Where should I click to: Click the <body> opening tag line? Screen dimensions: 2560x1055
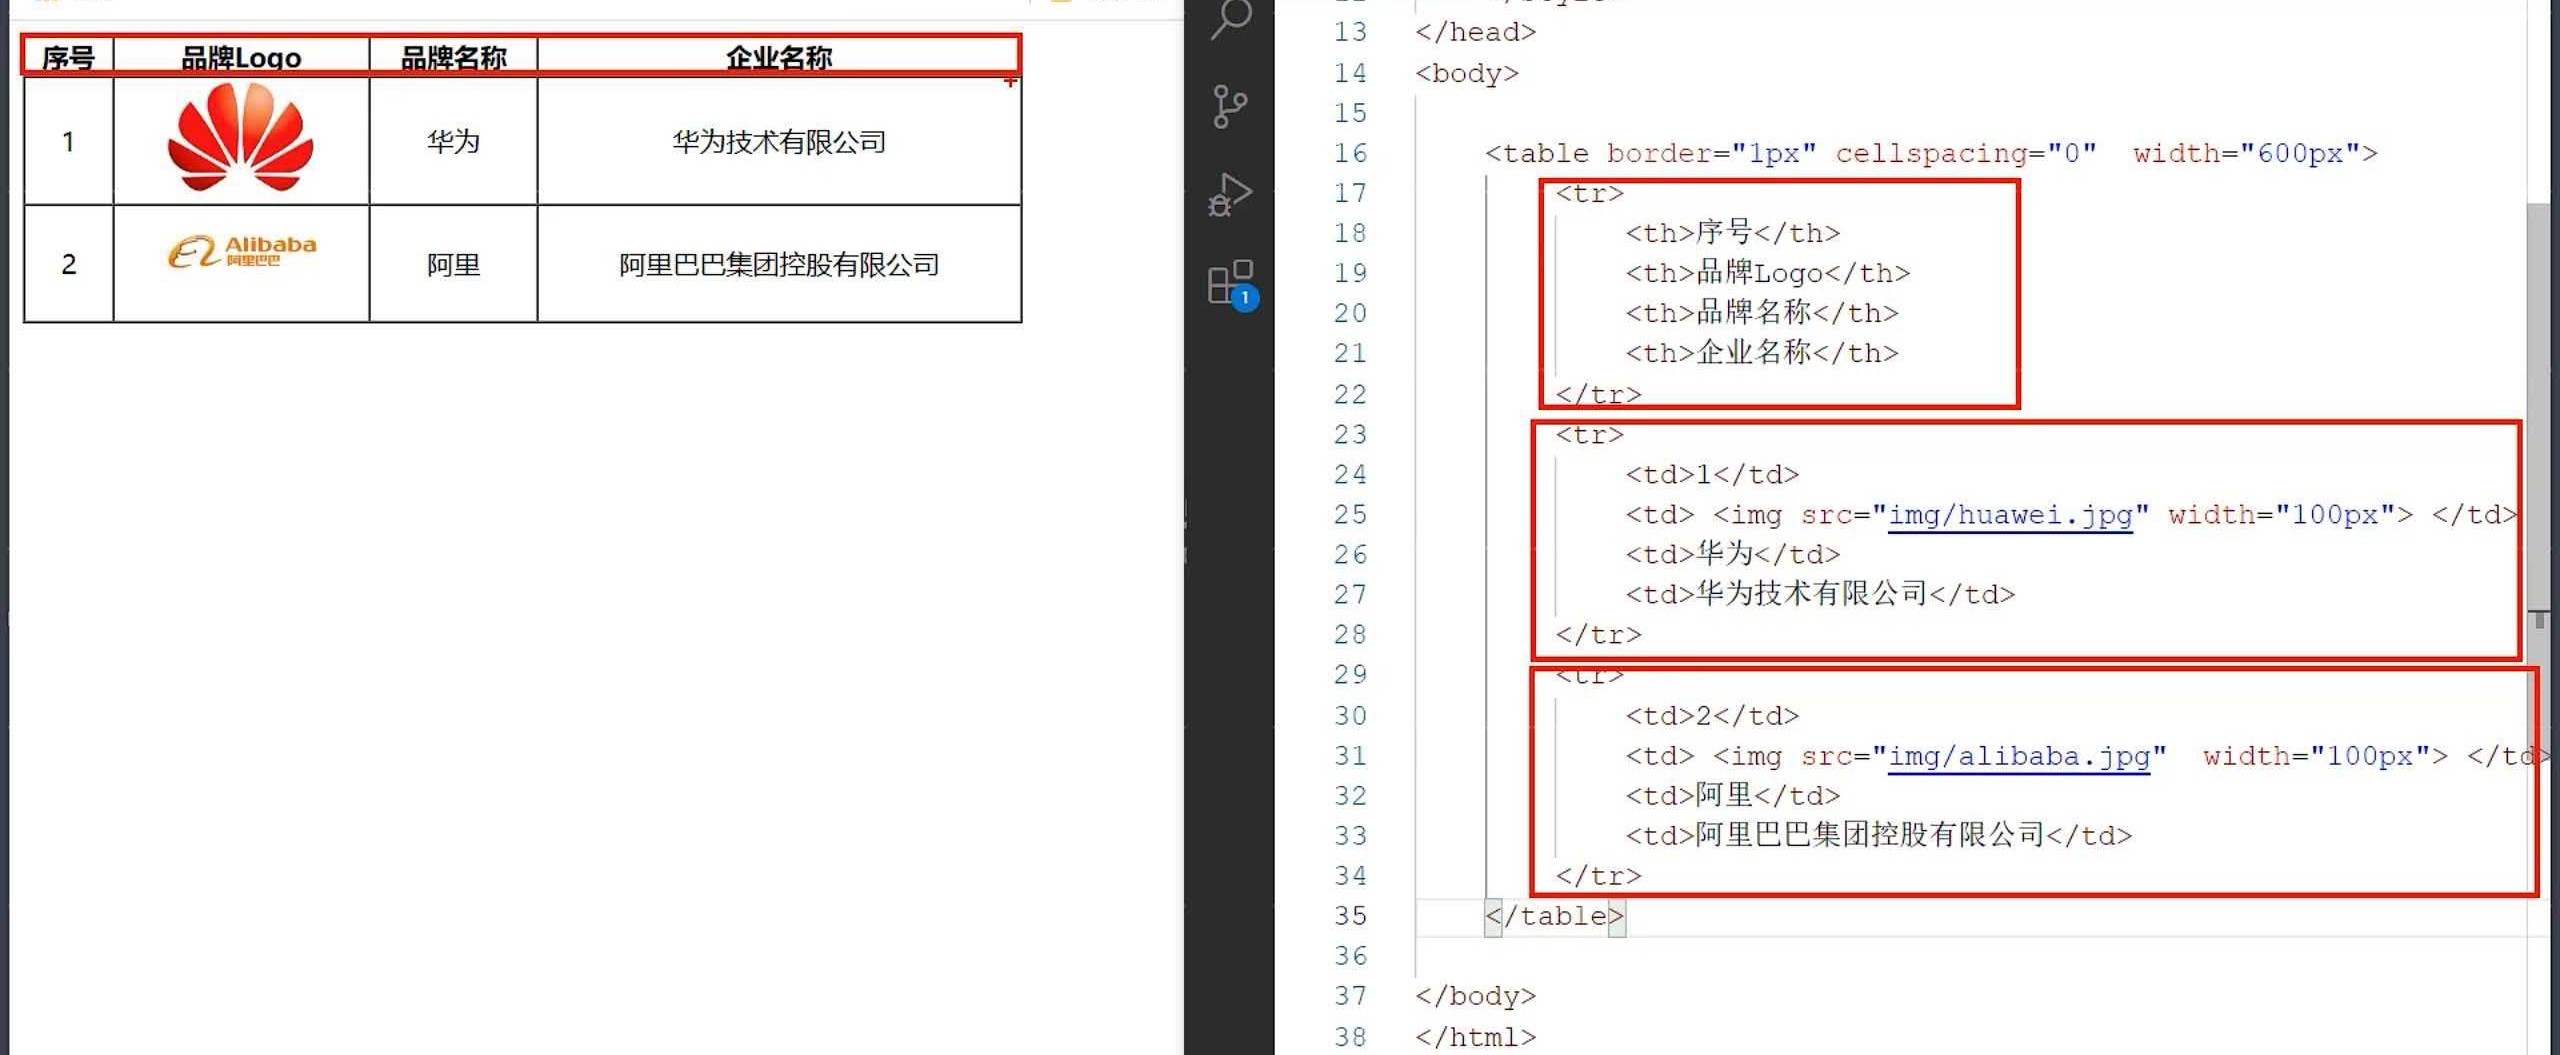click(1467, 73)
